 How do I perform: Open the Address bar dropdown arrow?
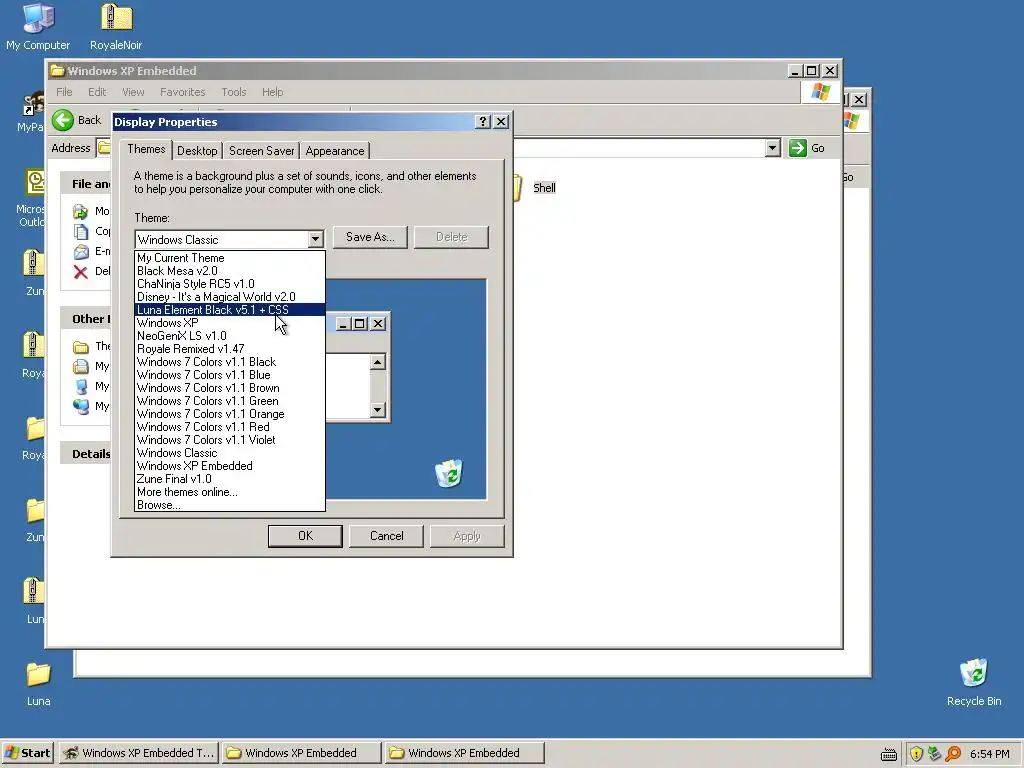point(772,148)
